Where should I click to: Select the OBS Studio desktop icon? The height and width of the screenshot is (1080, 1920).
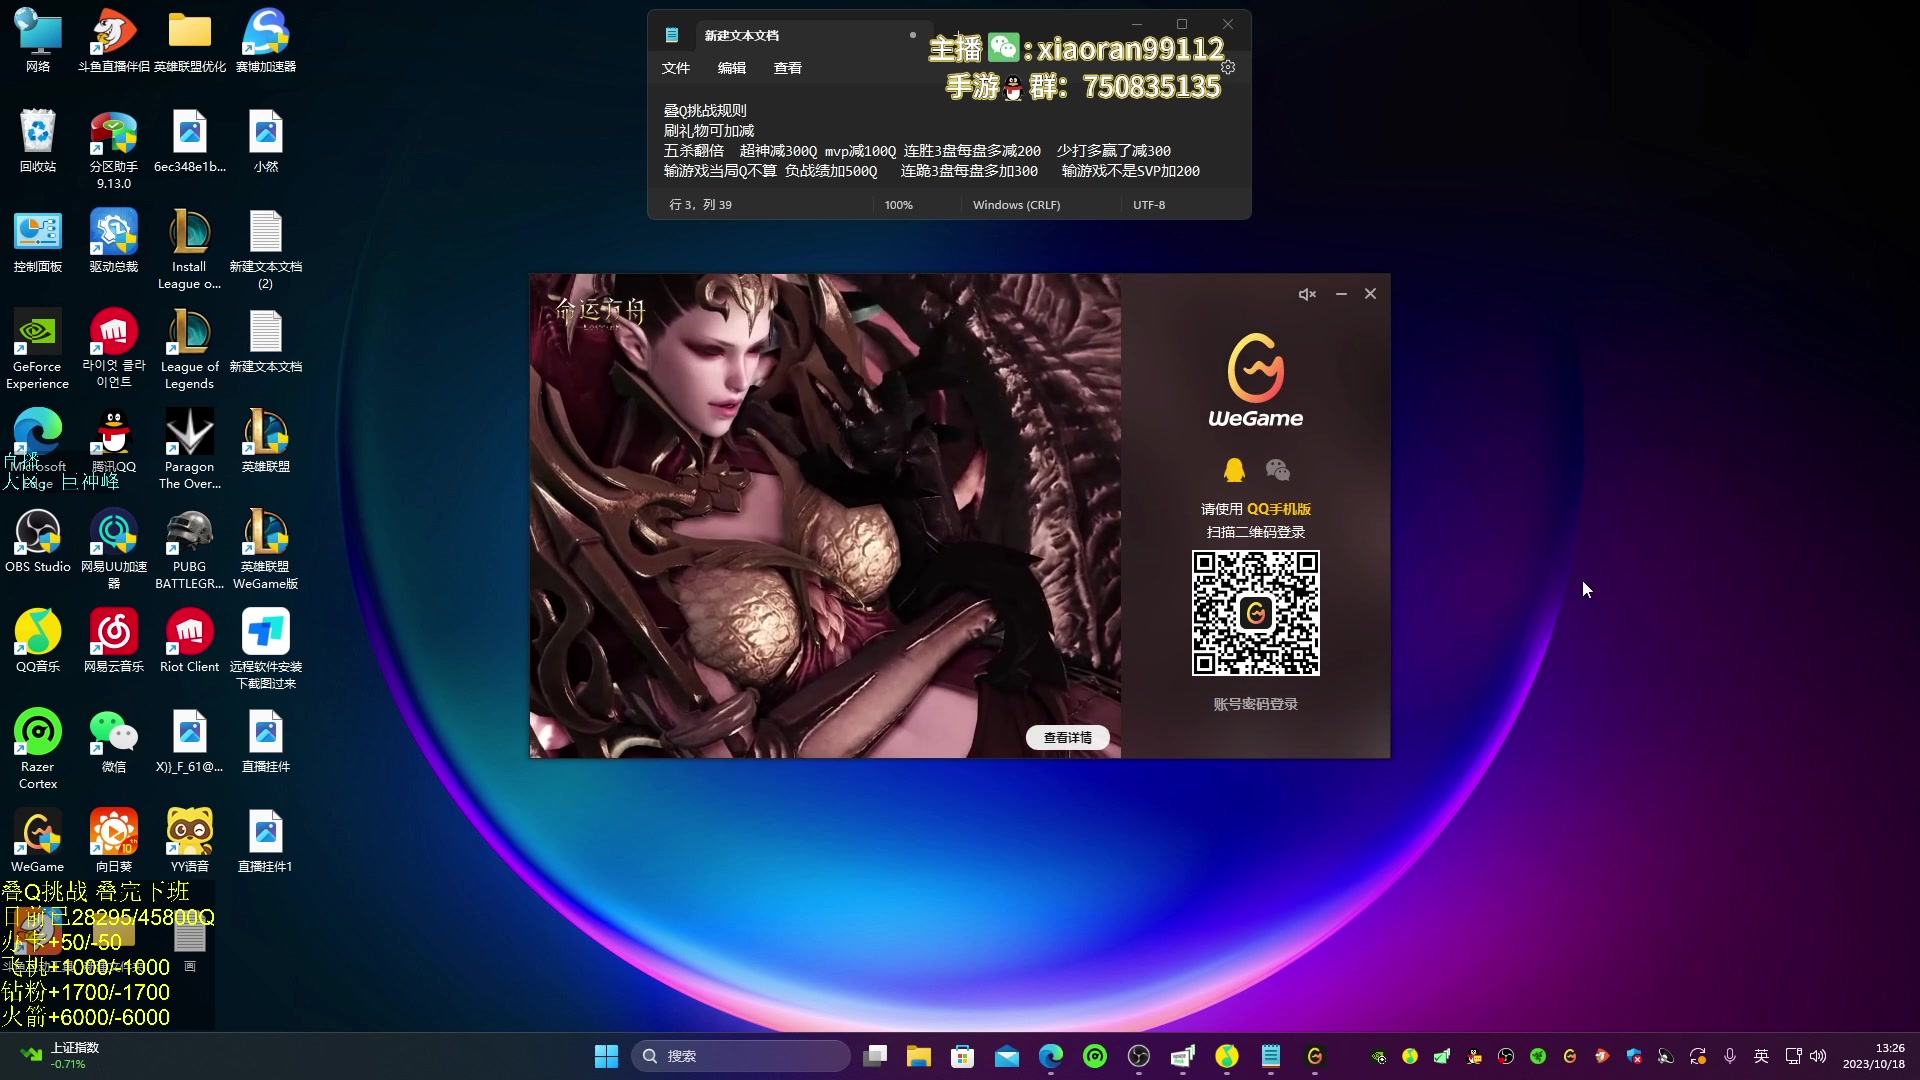[38, 541]
